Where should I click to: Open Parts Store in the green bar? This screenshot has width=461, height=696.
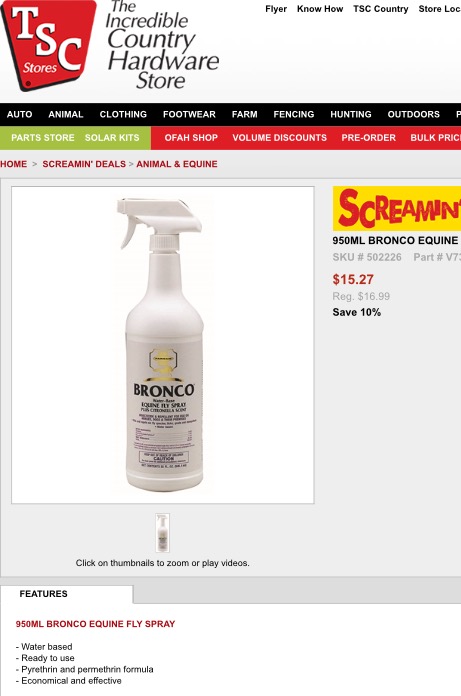point(43,138)
